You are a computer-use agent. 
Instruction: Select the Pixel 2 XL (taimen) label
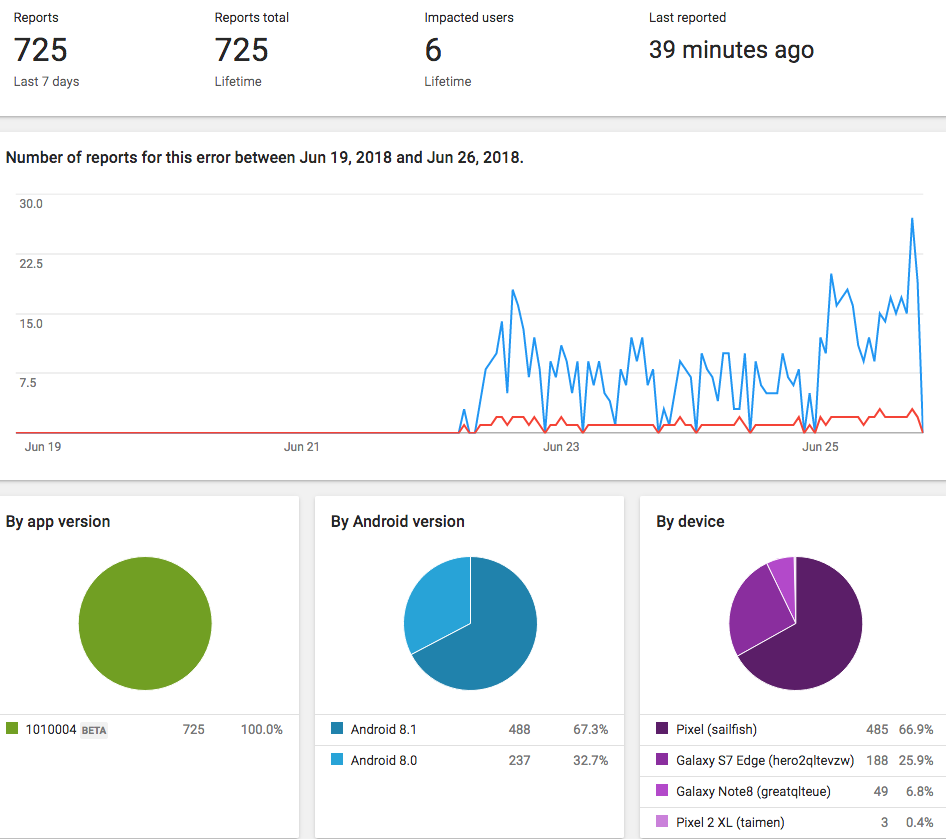(x=730, y=822)
